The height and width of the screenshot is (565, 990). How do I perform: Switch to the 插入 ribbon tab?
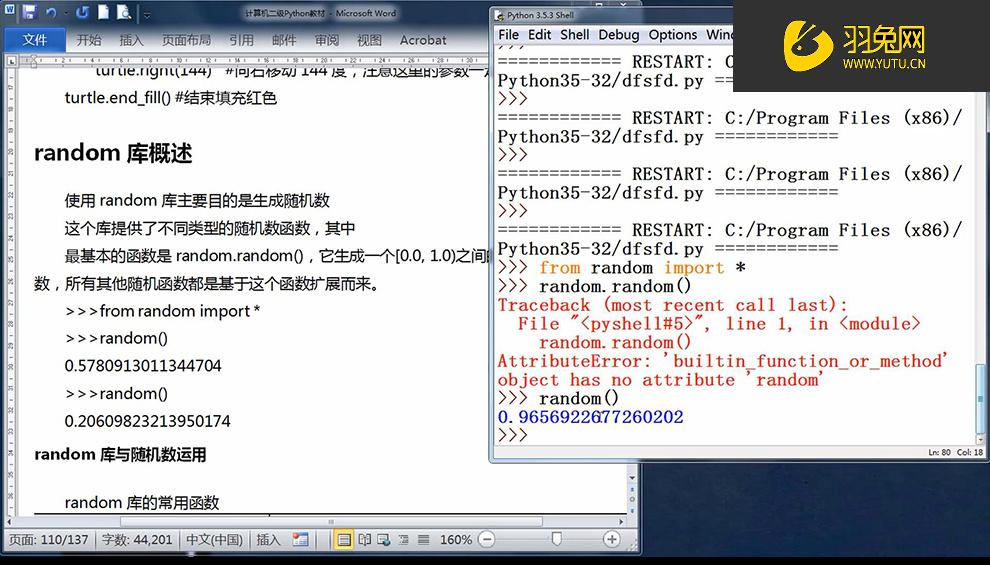(131, 40)
